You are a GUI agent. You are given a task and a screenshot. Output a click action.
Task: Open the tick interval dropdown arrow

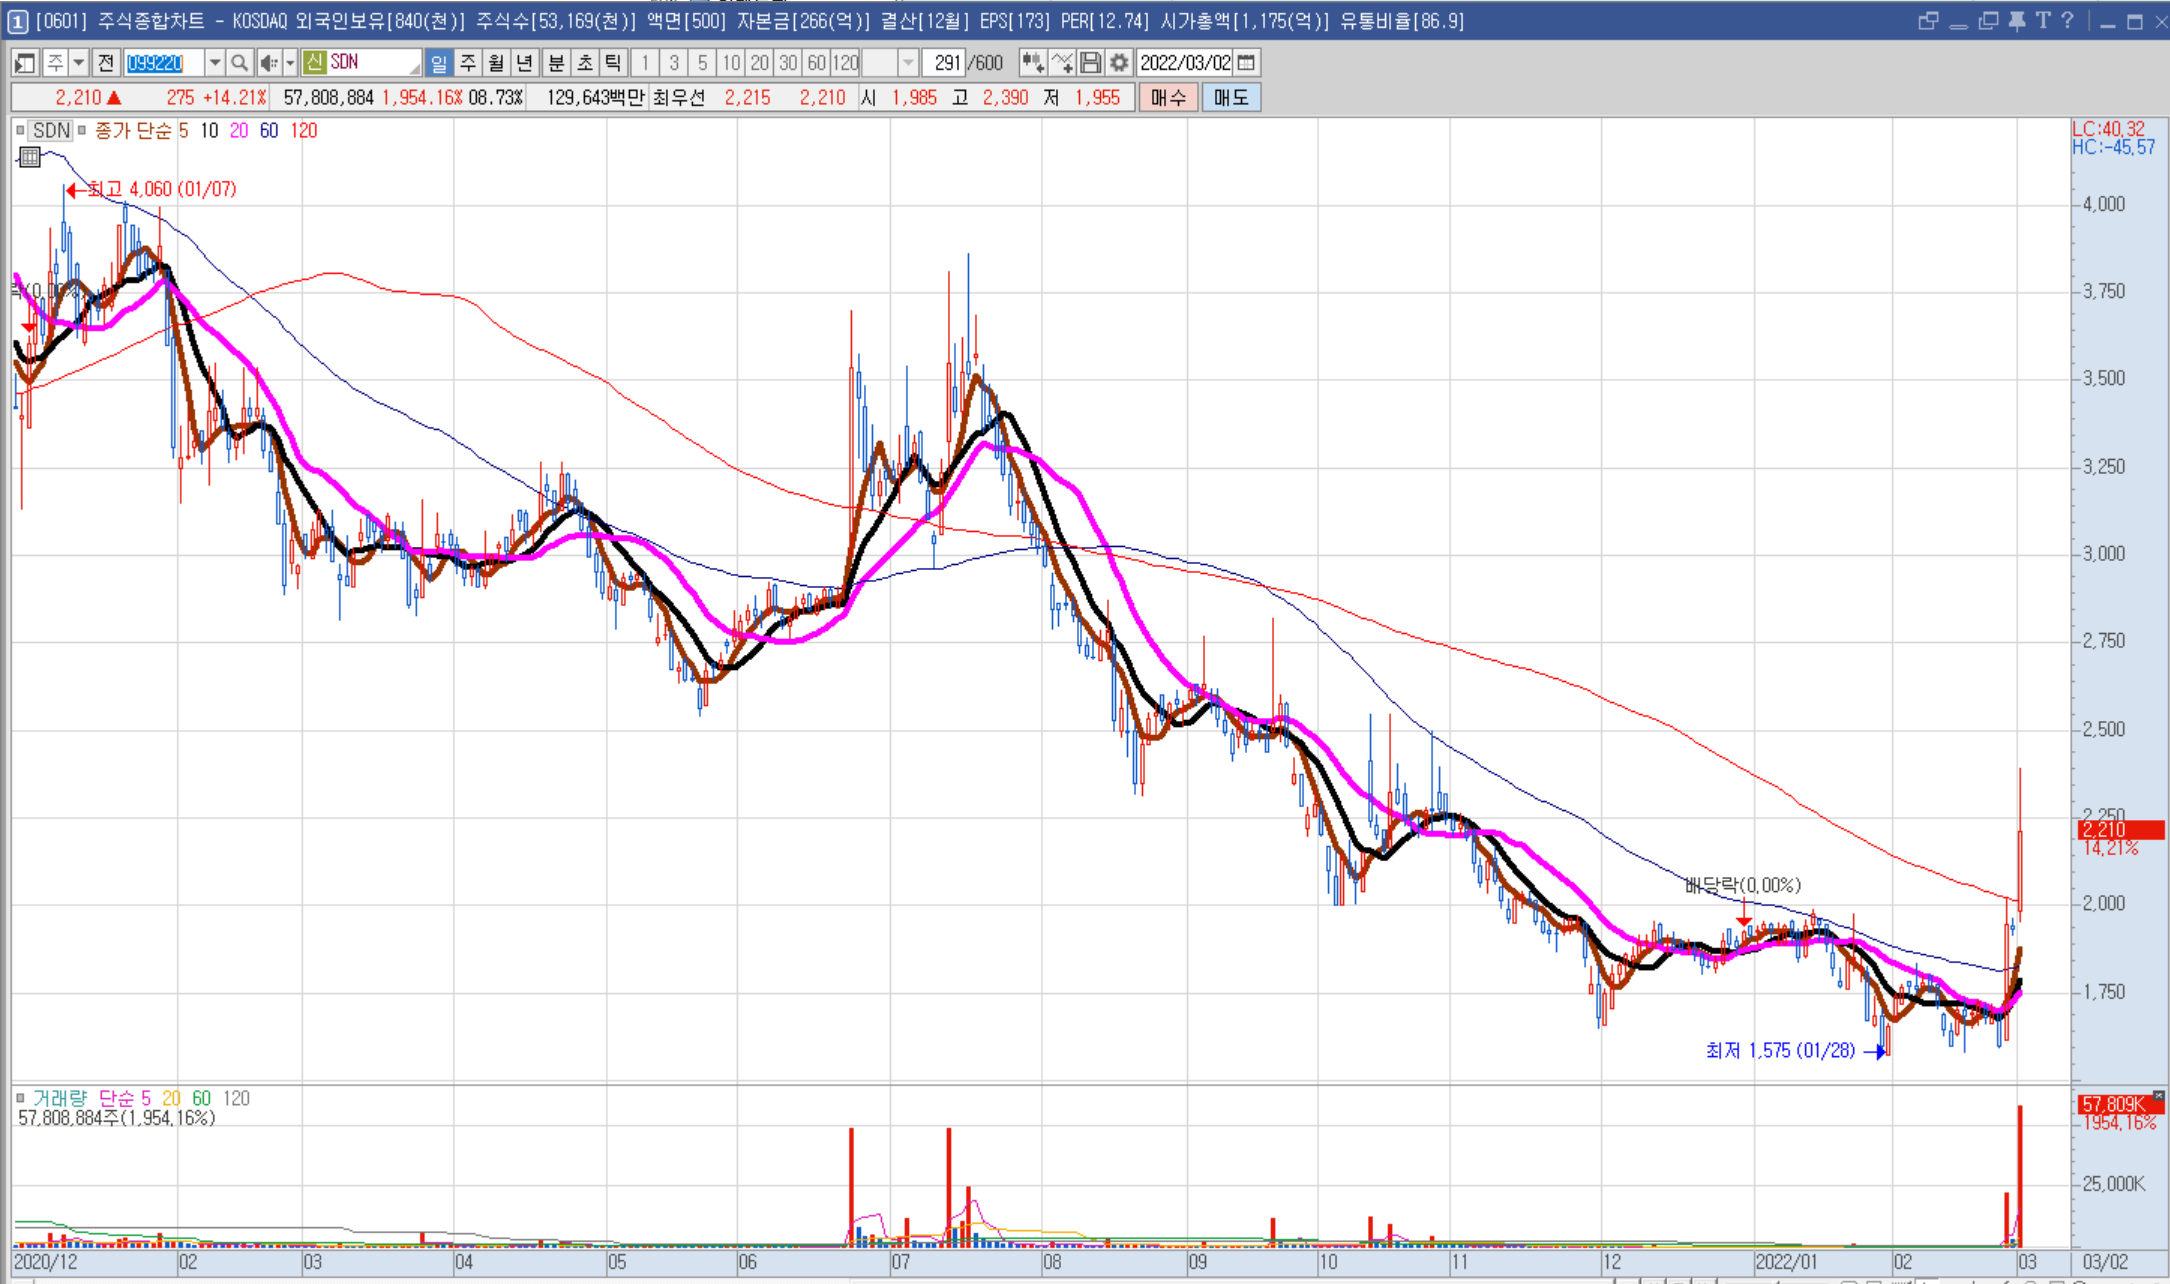click(x=907, y=63)
